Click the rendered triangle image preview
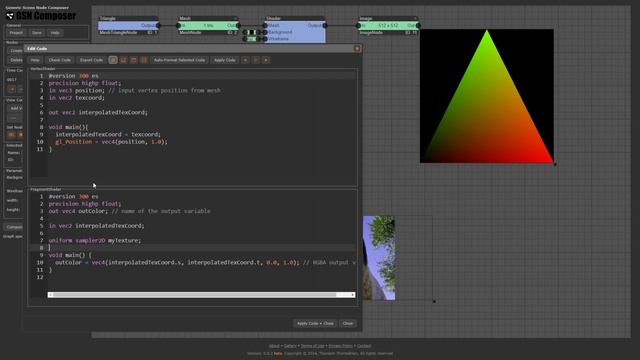 (487, 96)
